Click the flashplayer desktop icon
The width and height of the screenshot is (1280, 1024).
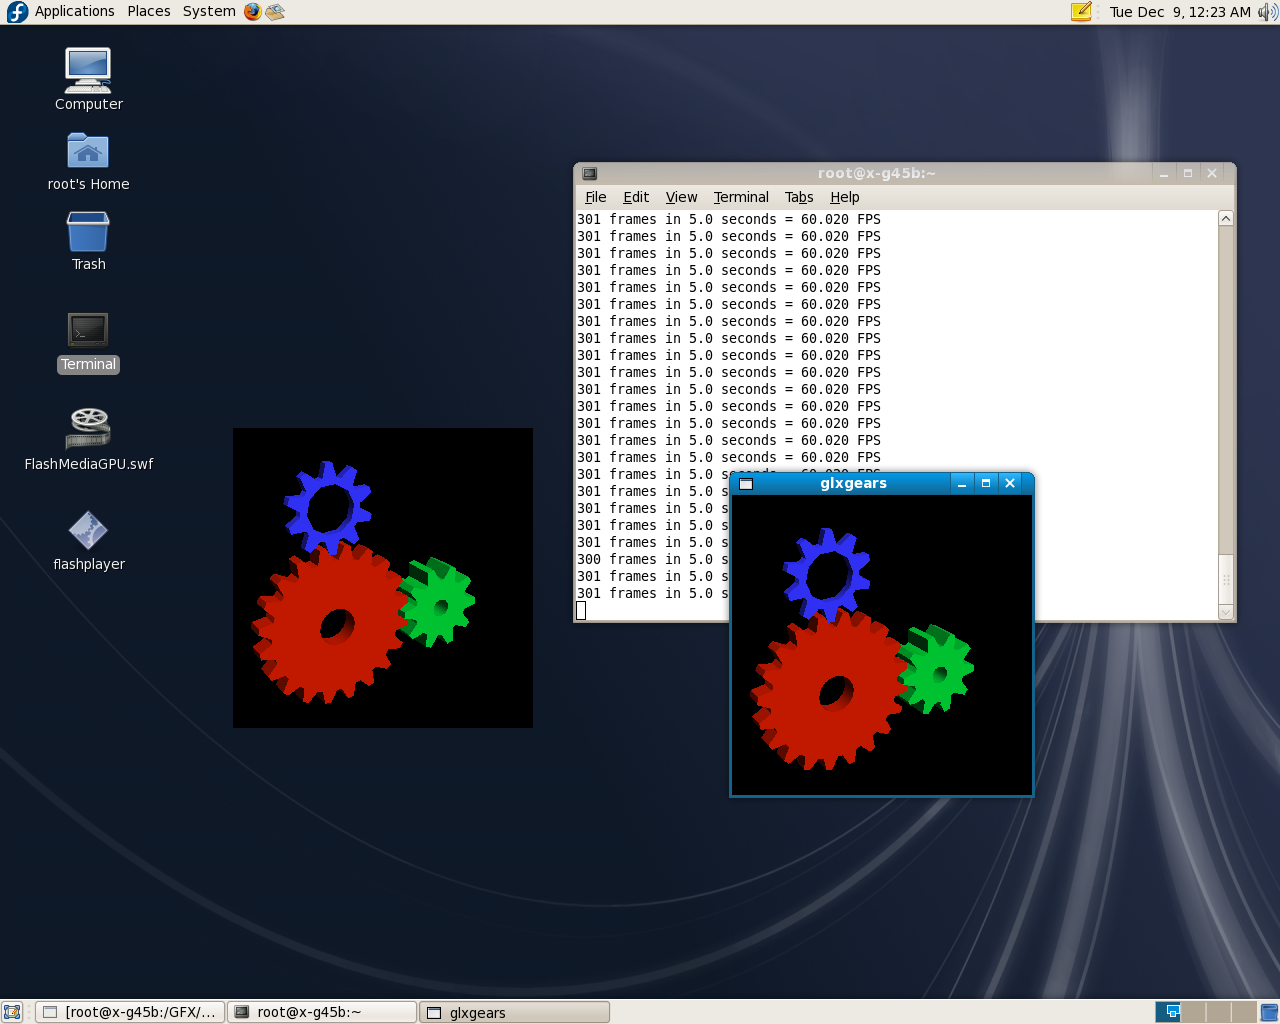point(88,531)
